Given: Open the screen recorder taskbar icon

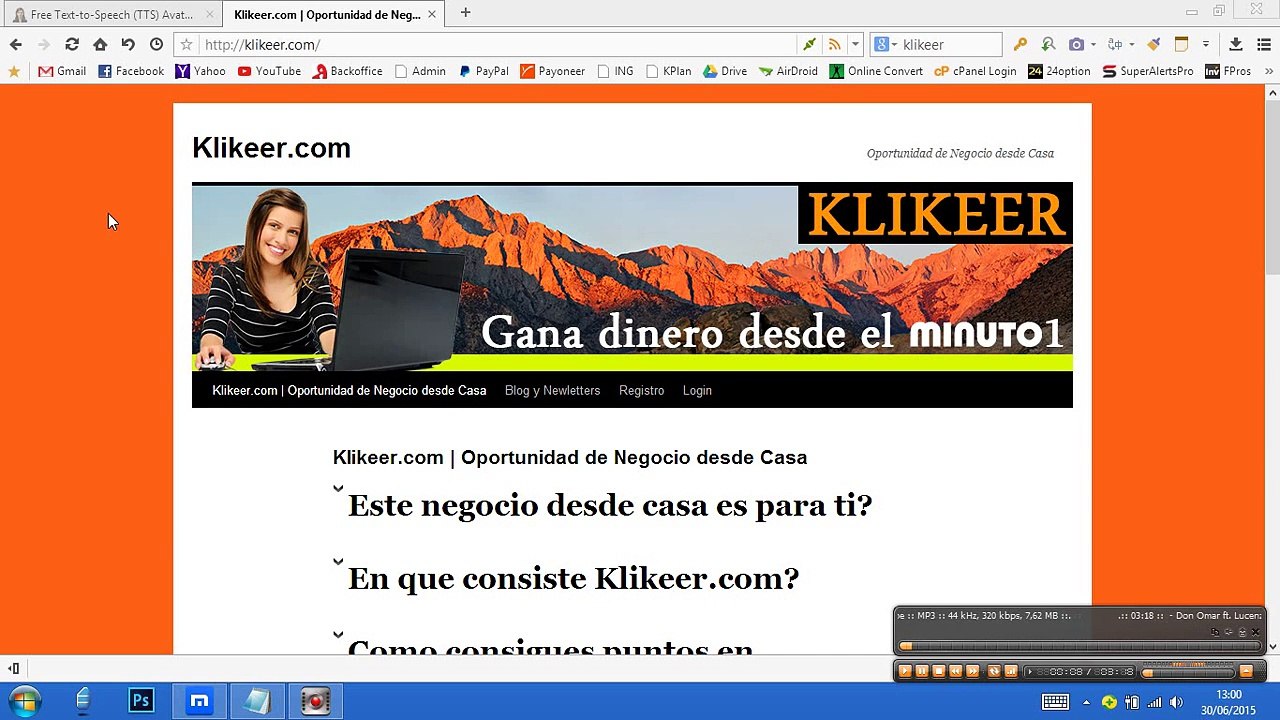Looking at the screenshot, I should 316,701.
